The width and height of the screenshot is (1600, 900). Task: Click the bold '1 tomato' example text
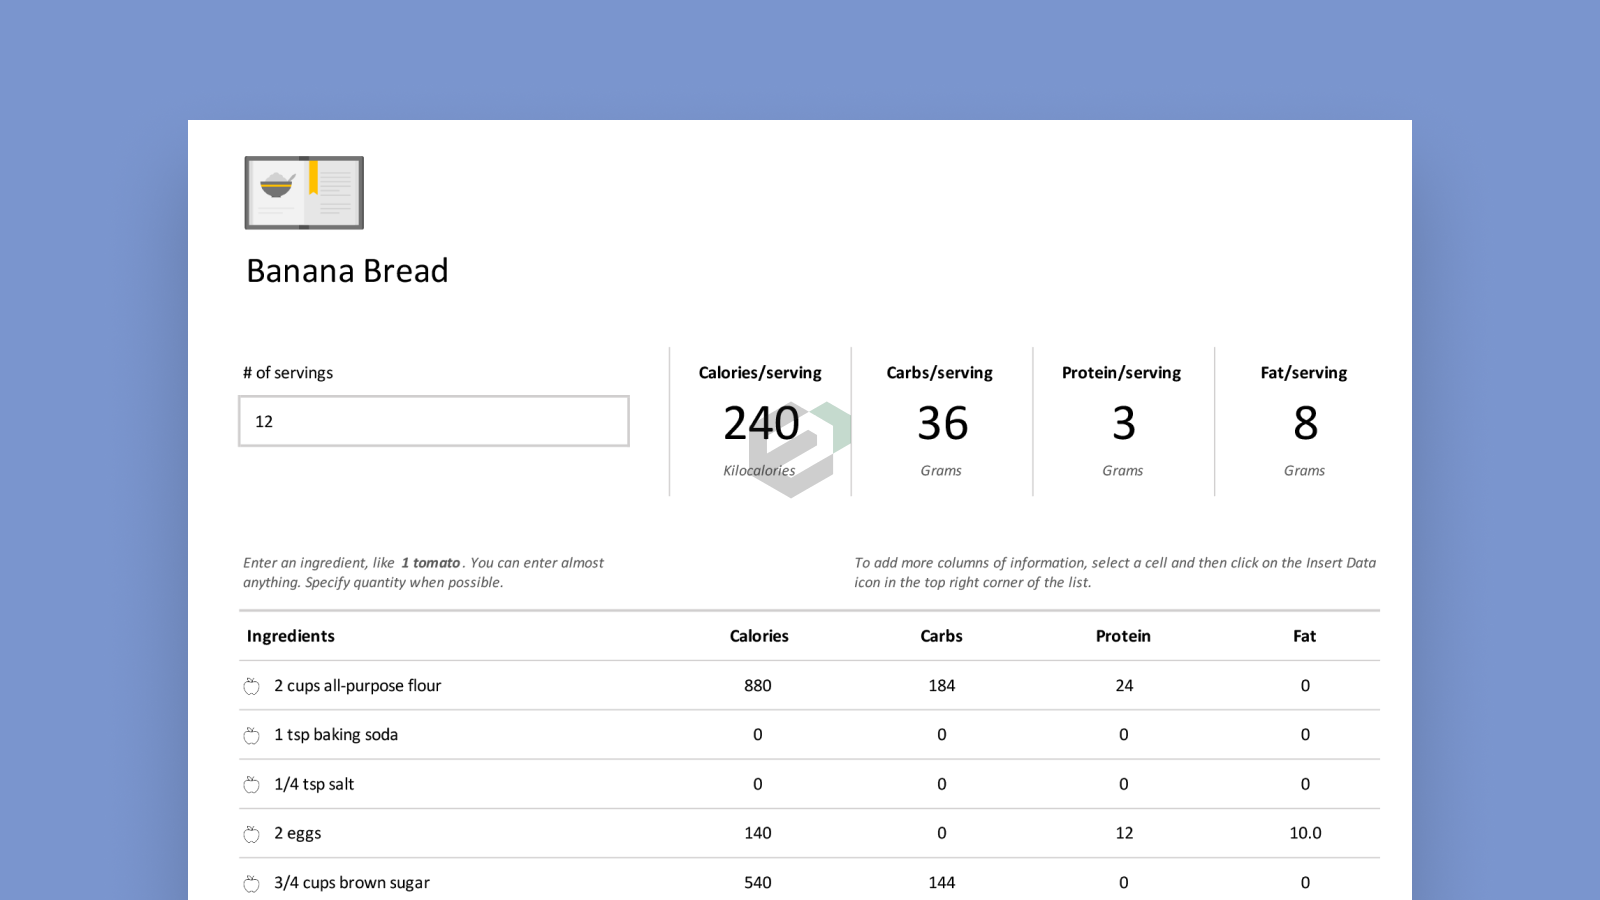(430, 563)
